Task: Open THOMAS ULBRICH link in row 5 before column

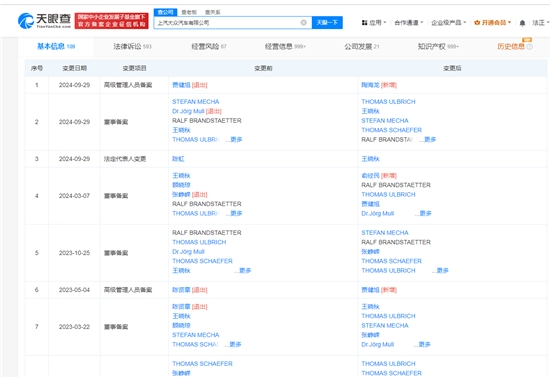Action: pos(199,242)
